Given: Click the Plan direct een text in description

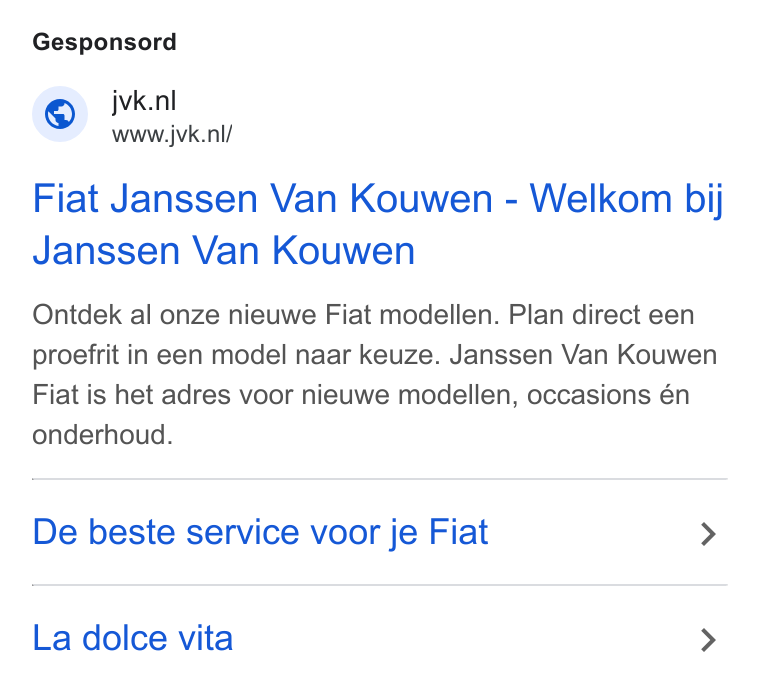Looking at the screenshot, I should pyautogui.click(x=602, y=315).
